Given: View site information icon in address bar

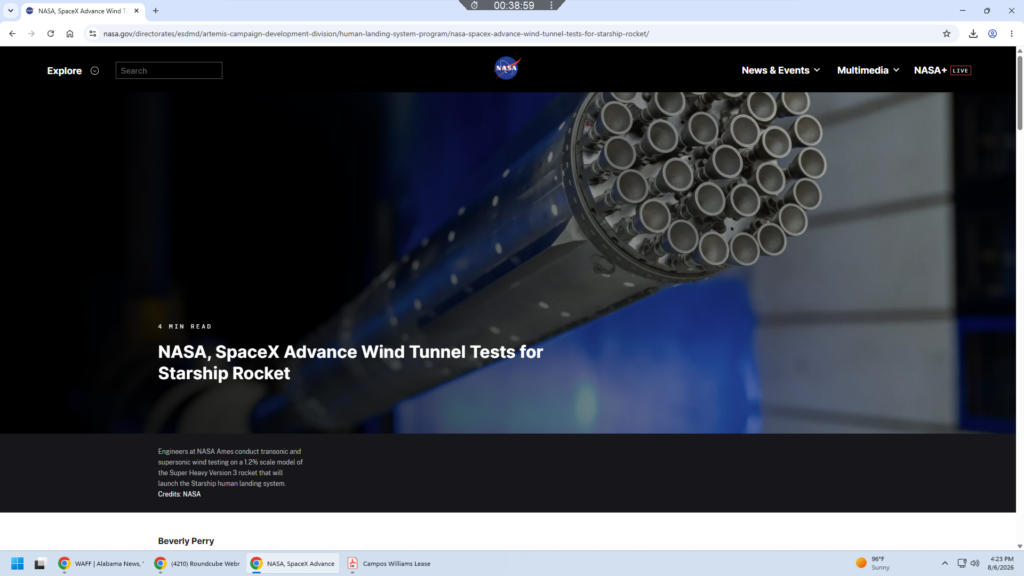Looking at the screenshot, I should 93,33.
